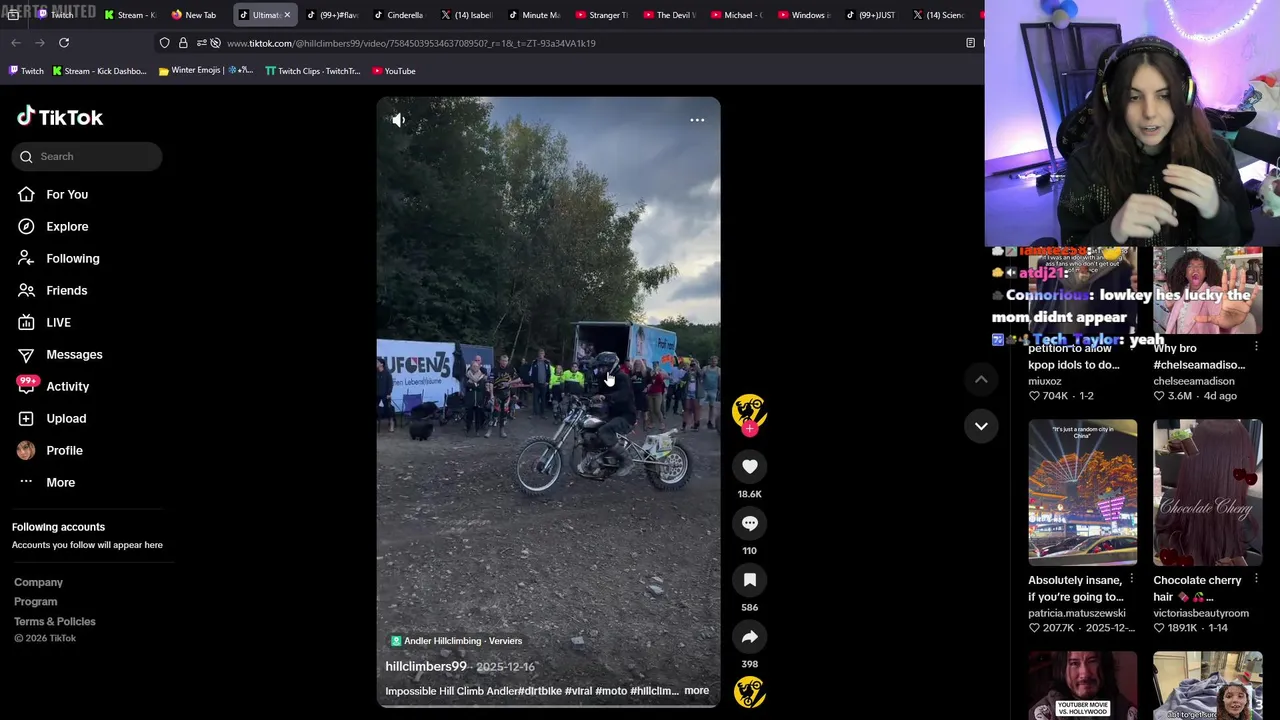This screenshot has height=720, width=1280.
Task: Open the chelseeamadison username
Action: (1194, 381)
